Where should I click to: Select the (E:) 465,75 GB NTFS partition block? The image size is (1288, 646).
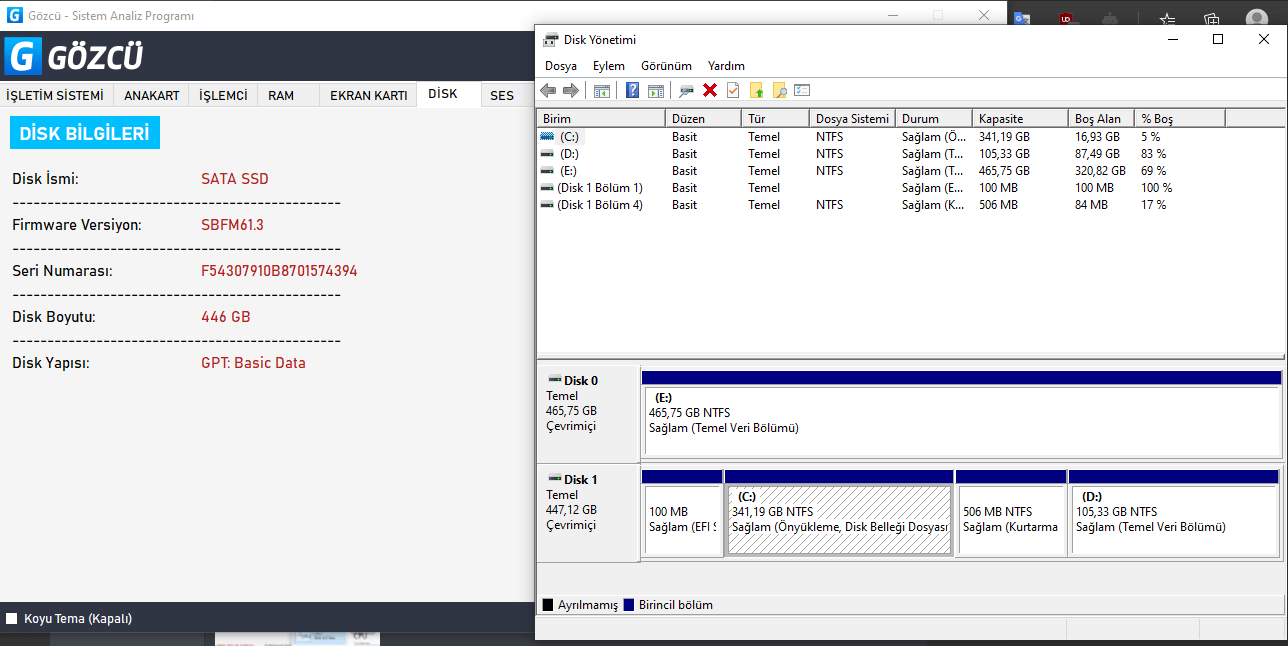pyautogui.click(x=961, y=421)
